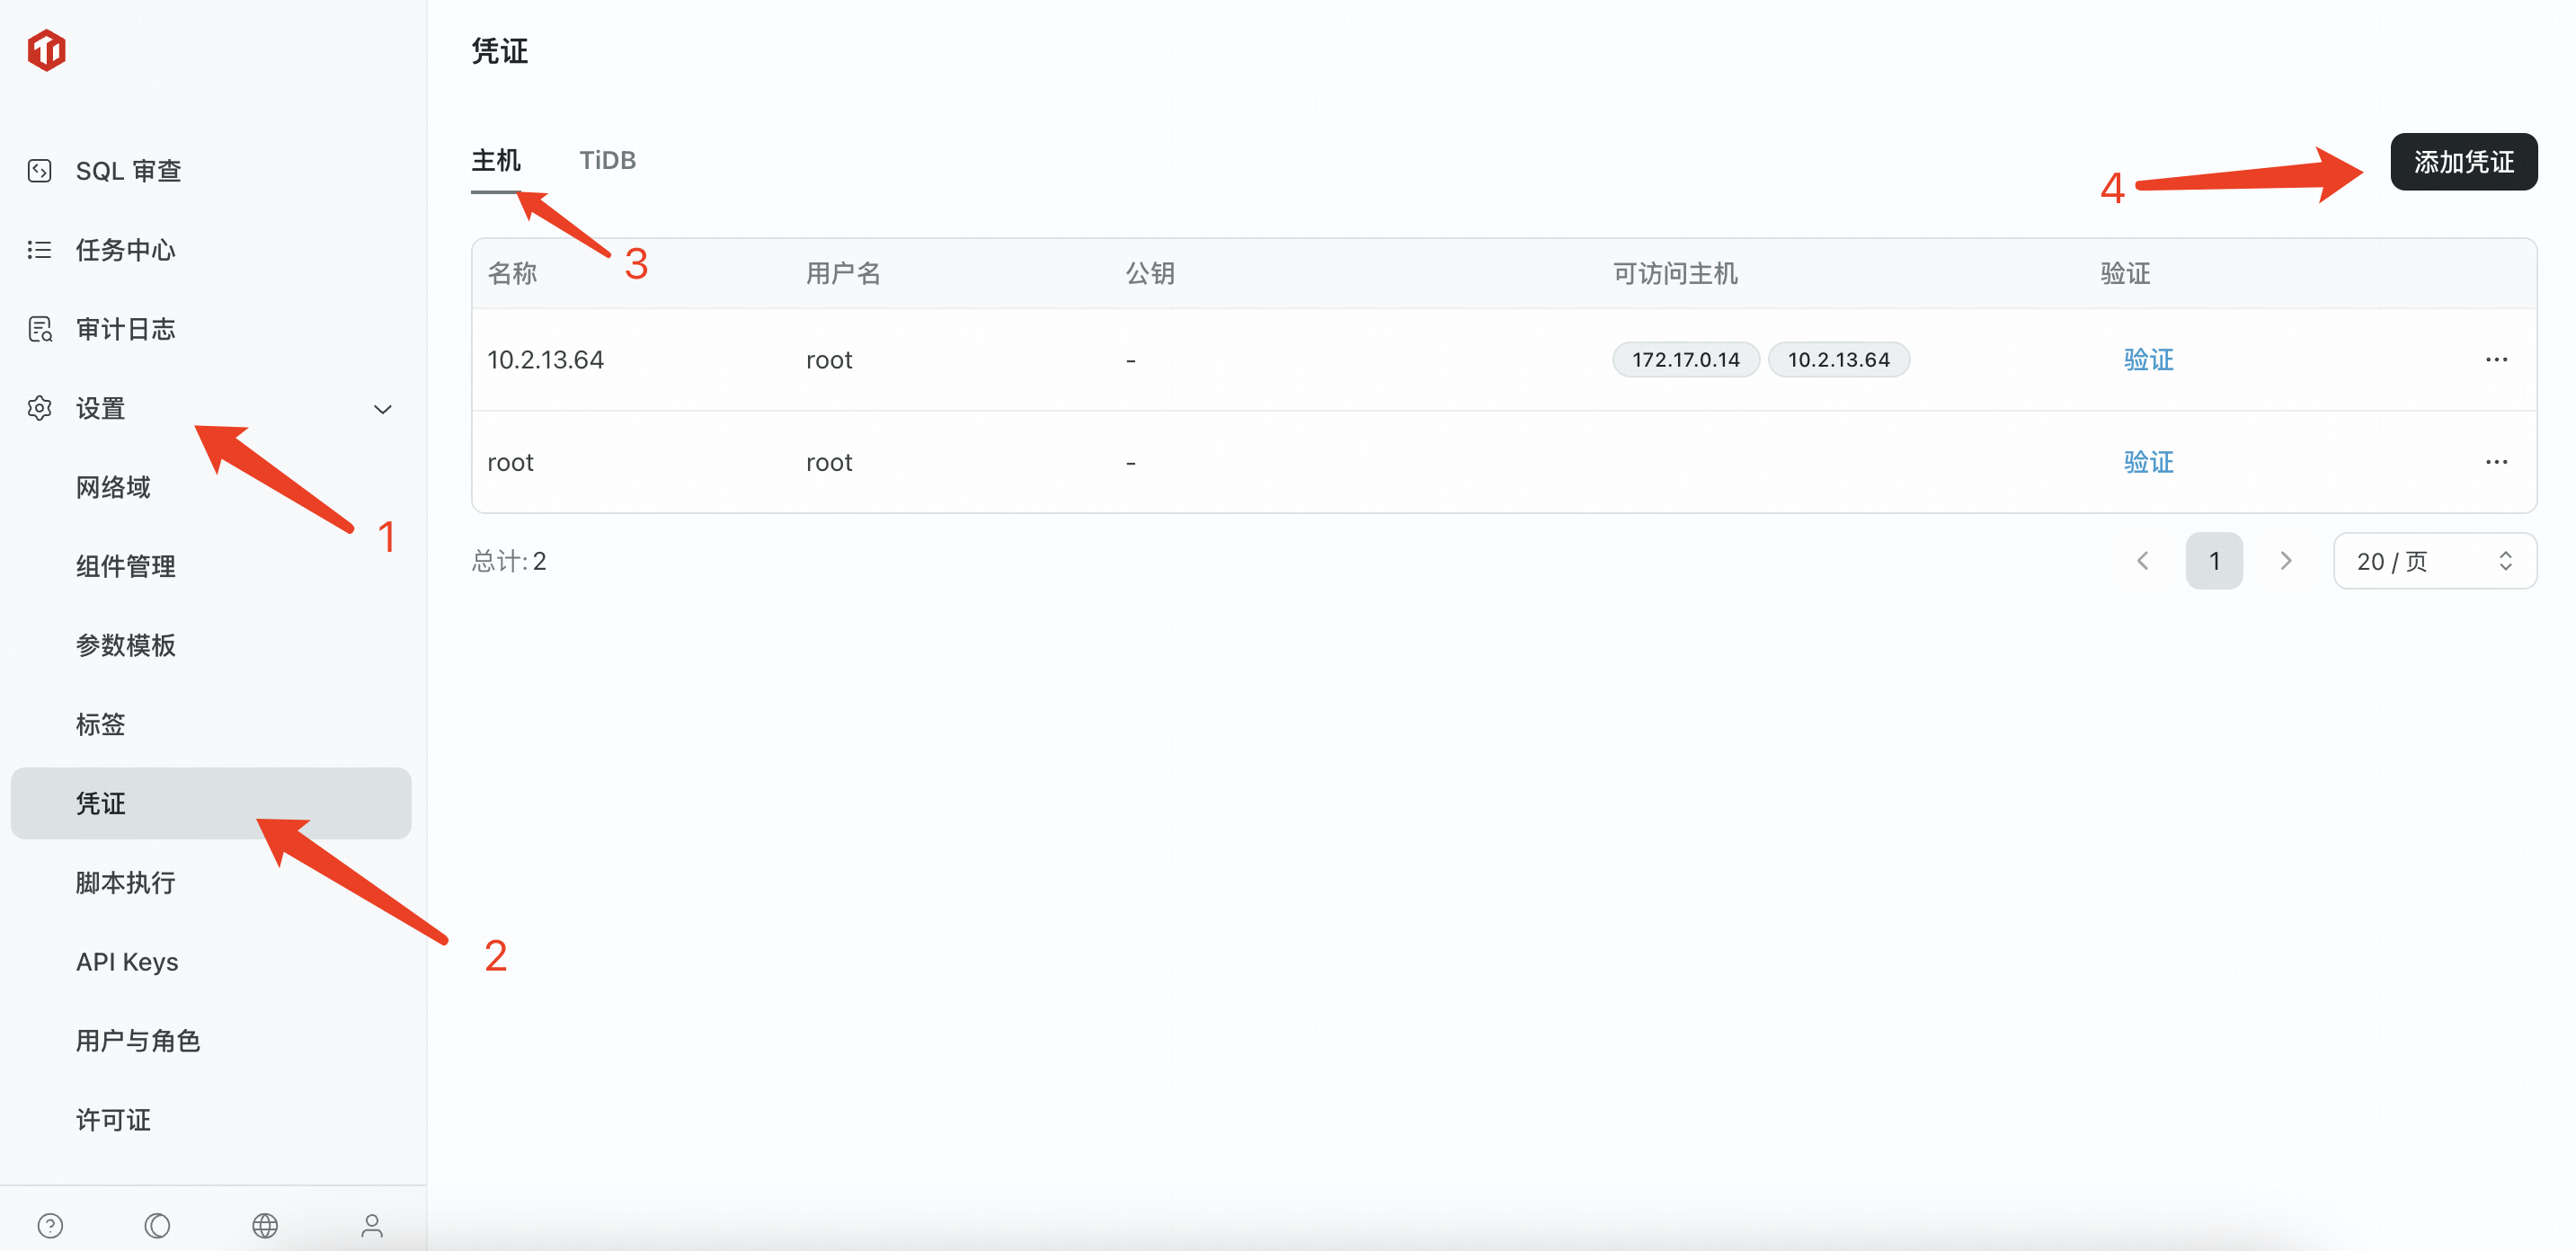Image resolution: width=2576 pixels, height=1251 pixels.
Task: Collapse the 设置 section chevron
Action: point(383,408)
